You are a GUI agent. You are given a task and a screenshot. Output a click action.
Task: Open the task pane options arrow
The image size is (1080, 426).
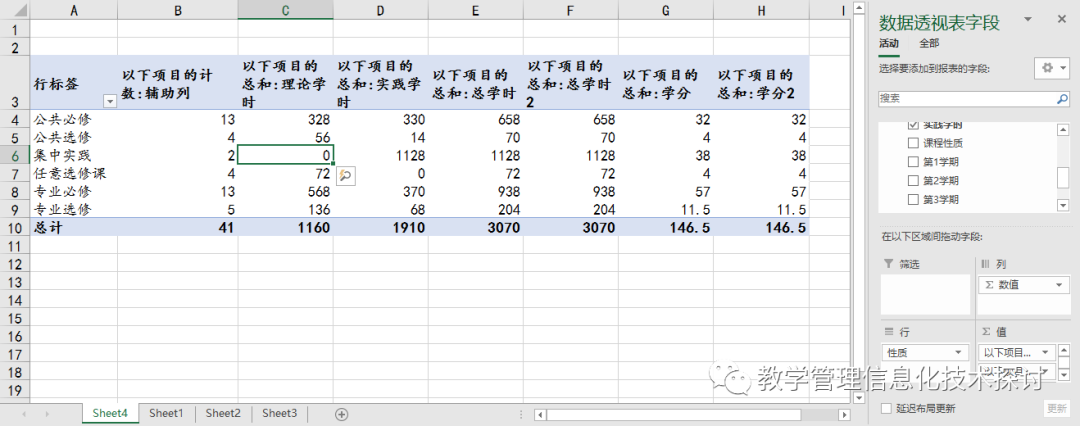(x=1028, y=20)
